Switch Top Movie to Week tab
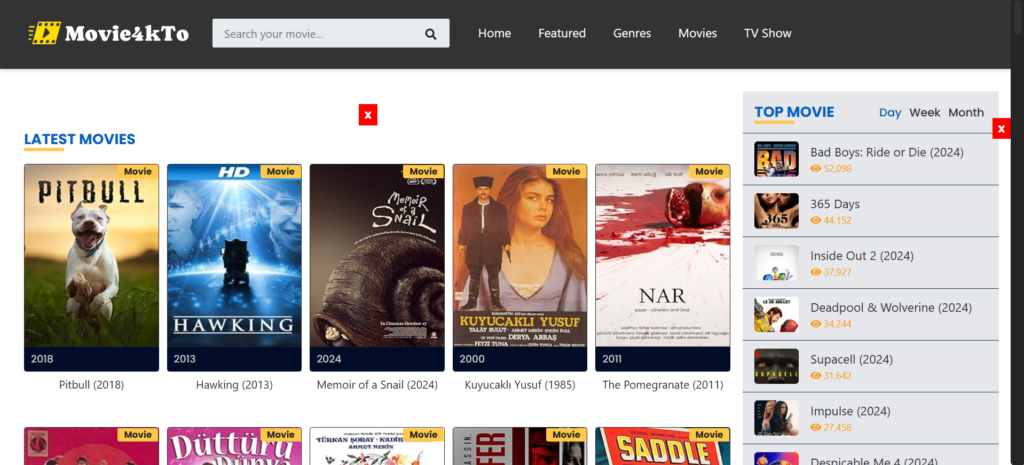1024x465 pixels. click(925, 112)
